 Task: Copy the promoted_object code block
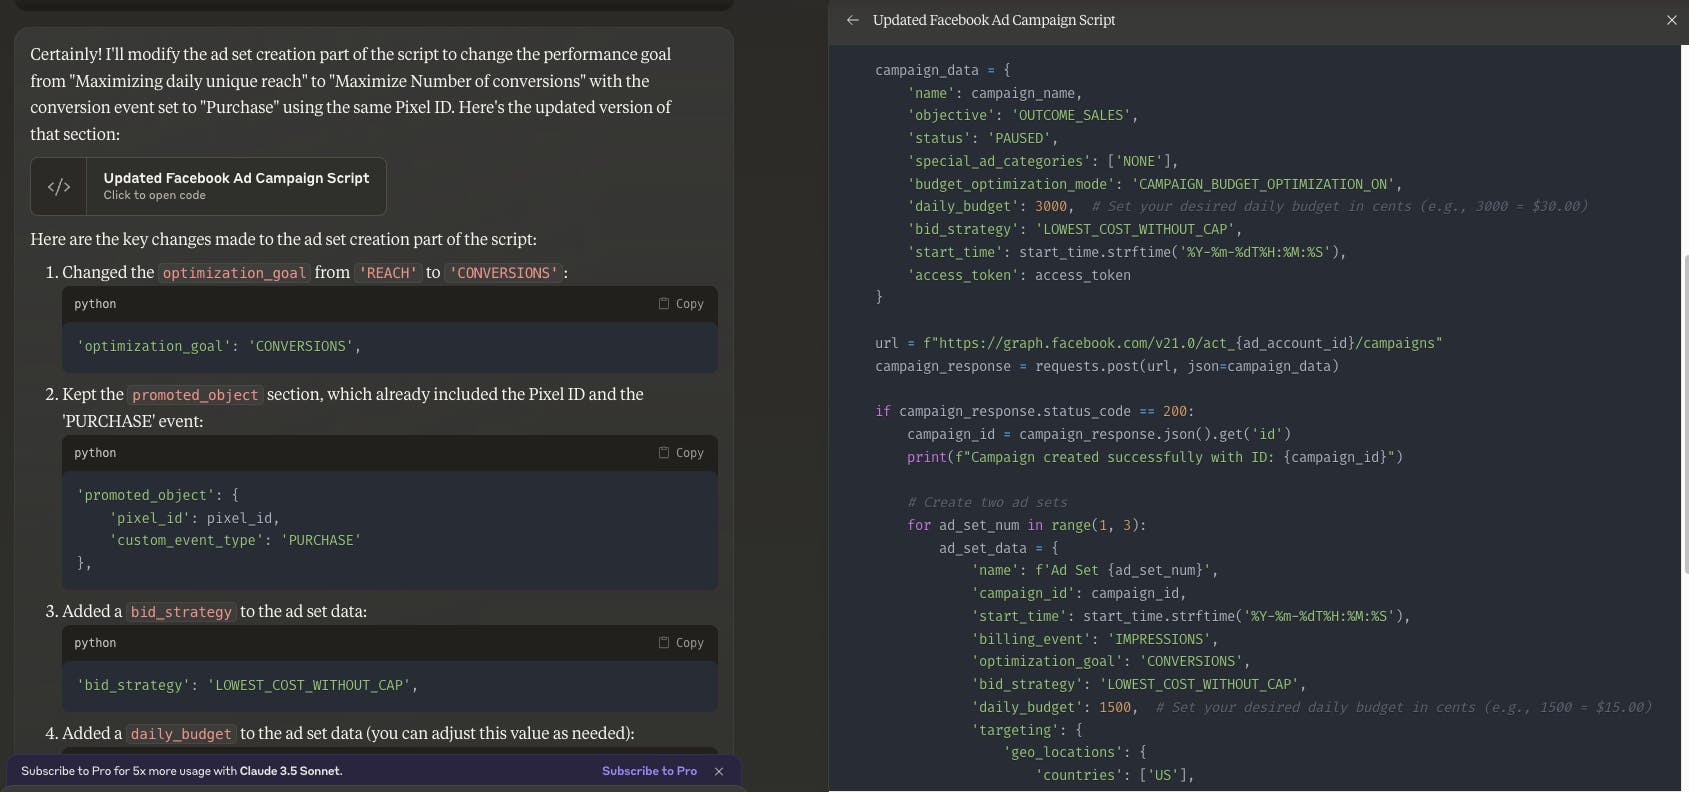point(681,453)
